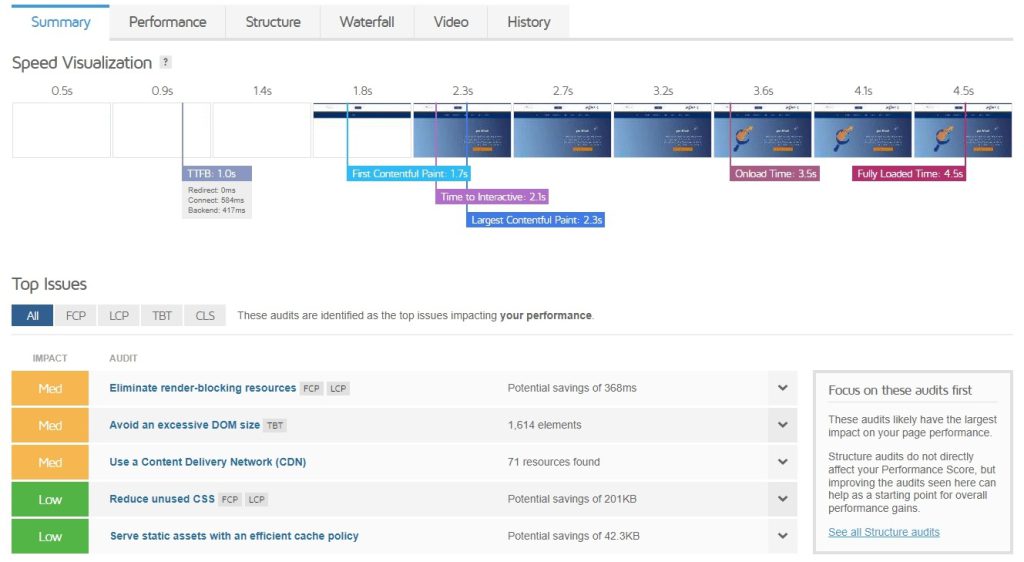1024x562 pixels.
Task: Open Reduce unused CSS audit
Action: [162, 499]
